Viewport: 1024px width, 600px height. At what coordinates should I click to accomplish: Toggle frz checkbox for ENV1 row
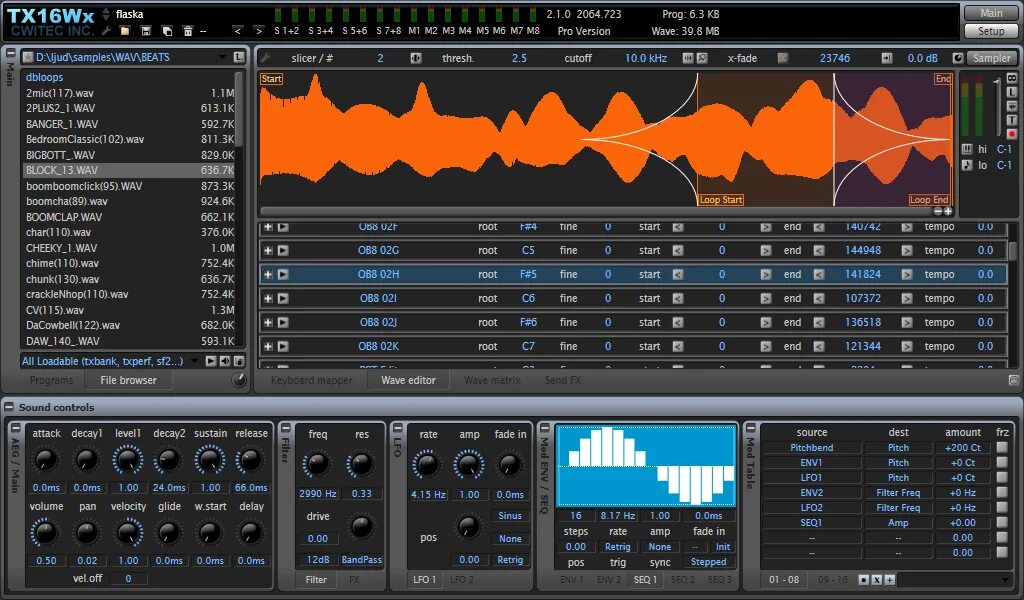tap(1002, 462)
